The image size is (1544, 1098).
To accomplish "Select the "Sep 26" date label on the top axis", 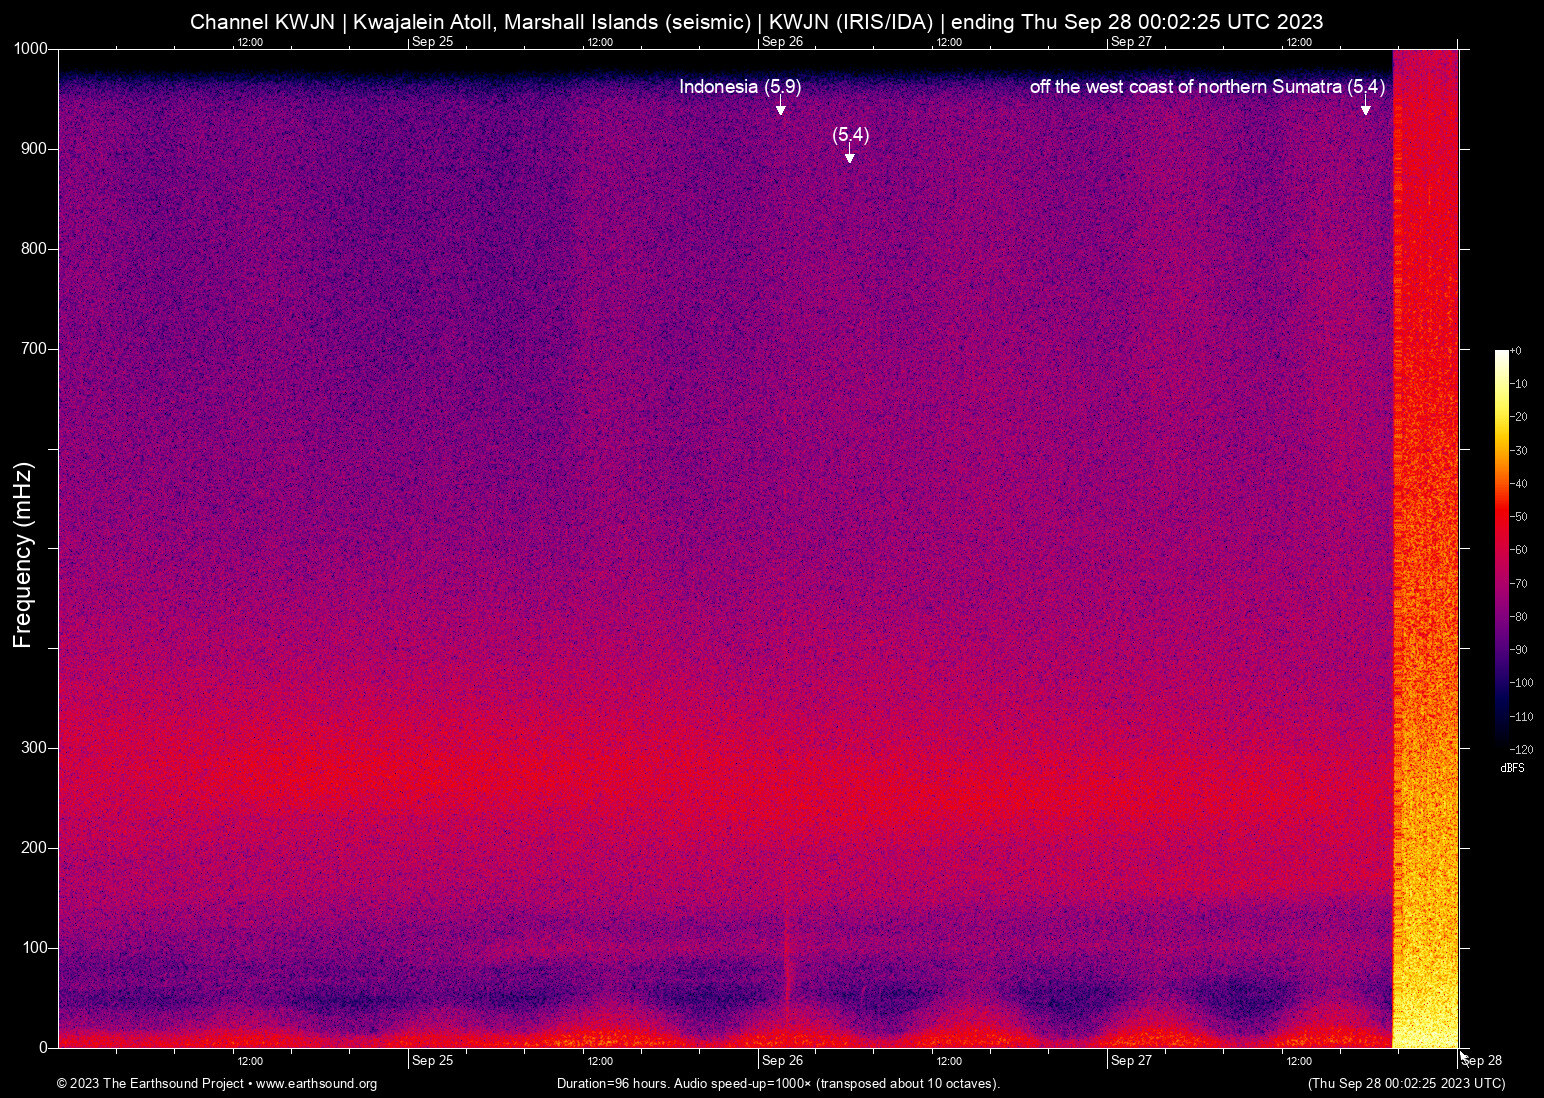I will tap(782, 42).
